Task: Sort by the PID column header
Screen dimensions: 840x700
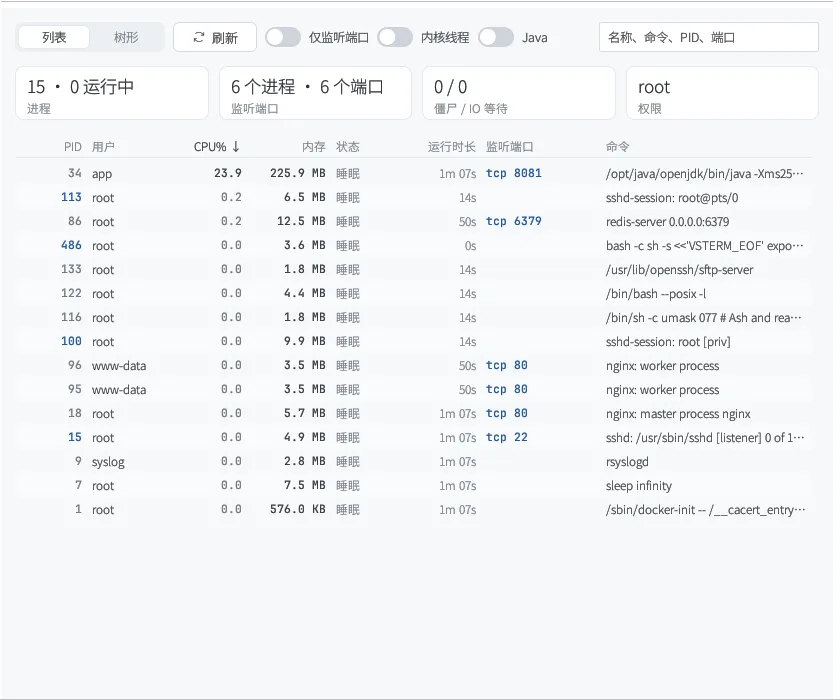Action: [72, 147]
